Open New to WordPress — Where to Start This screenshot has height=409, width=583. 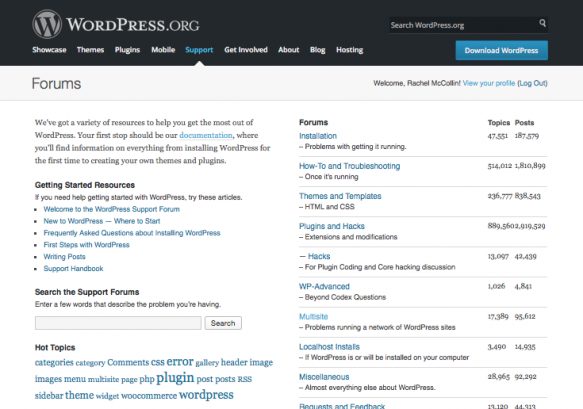102,221
